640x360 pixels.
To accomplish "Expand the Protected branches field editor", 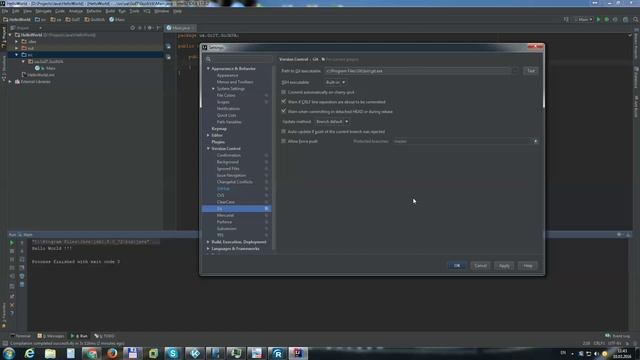I will (536, 141).
